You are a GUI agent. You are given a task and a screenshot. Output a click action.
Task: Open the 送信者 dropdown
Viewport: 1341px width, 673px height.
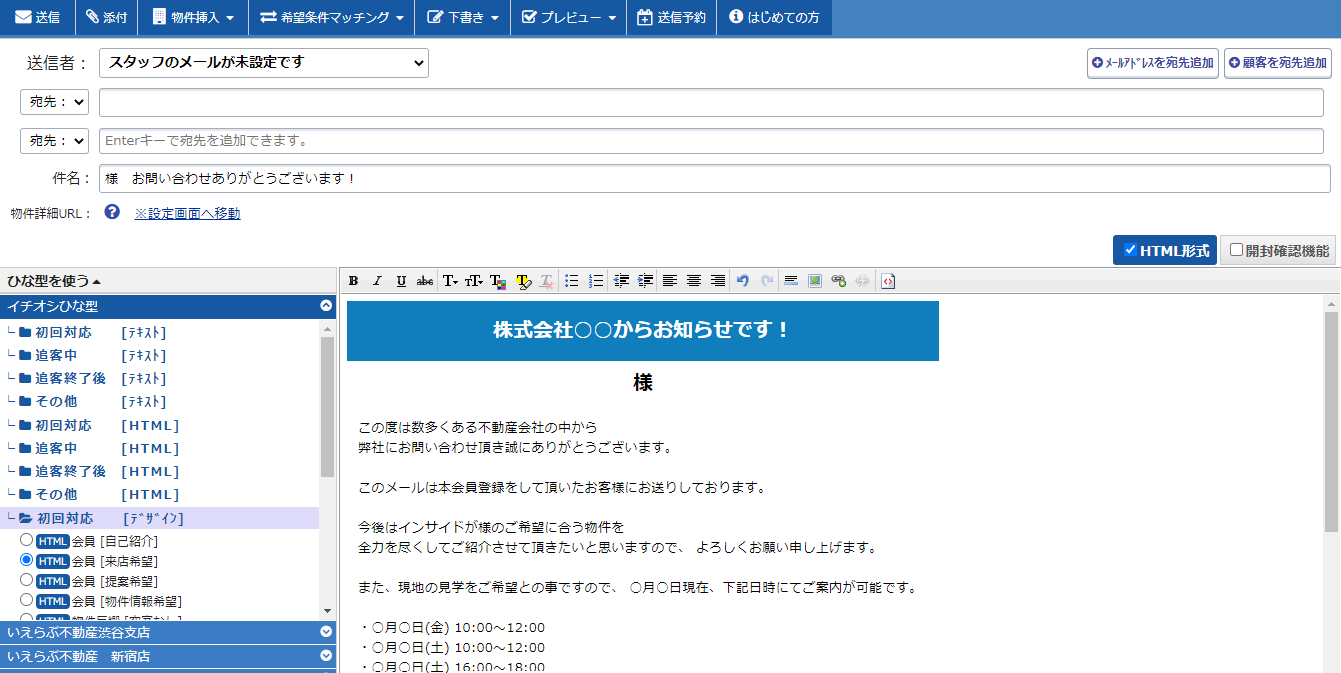click(264, 62)
